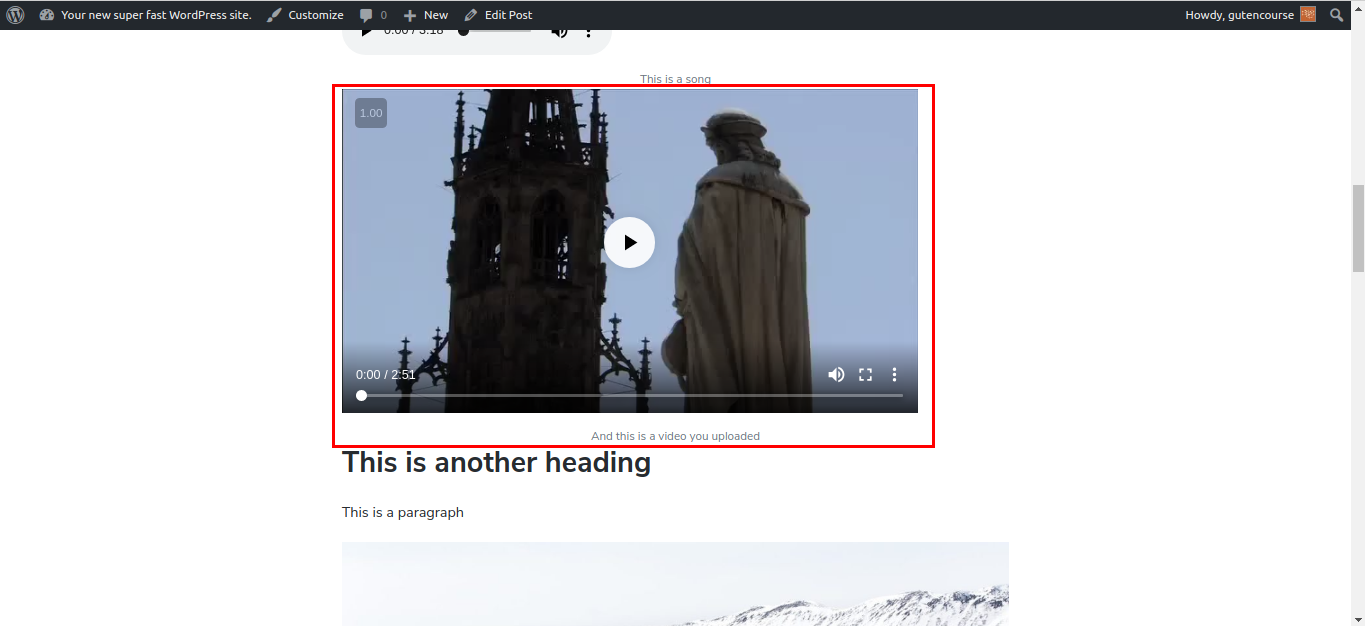Play the video with center play button
The image size is (1365, 626).
pyautogui.click(x=629, y=242)
